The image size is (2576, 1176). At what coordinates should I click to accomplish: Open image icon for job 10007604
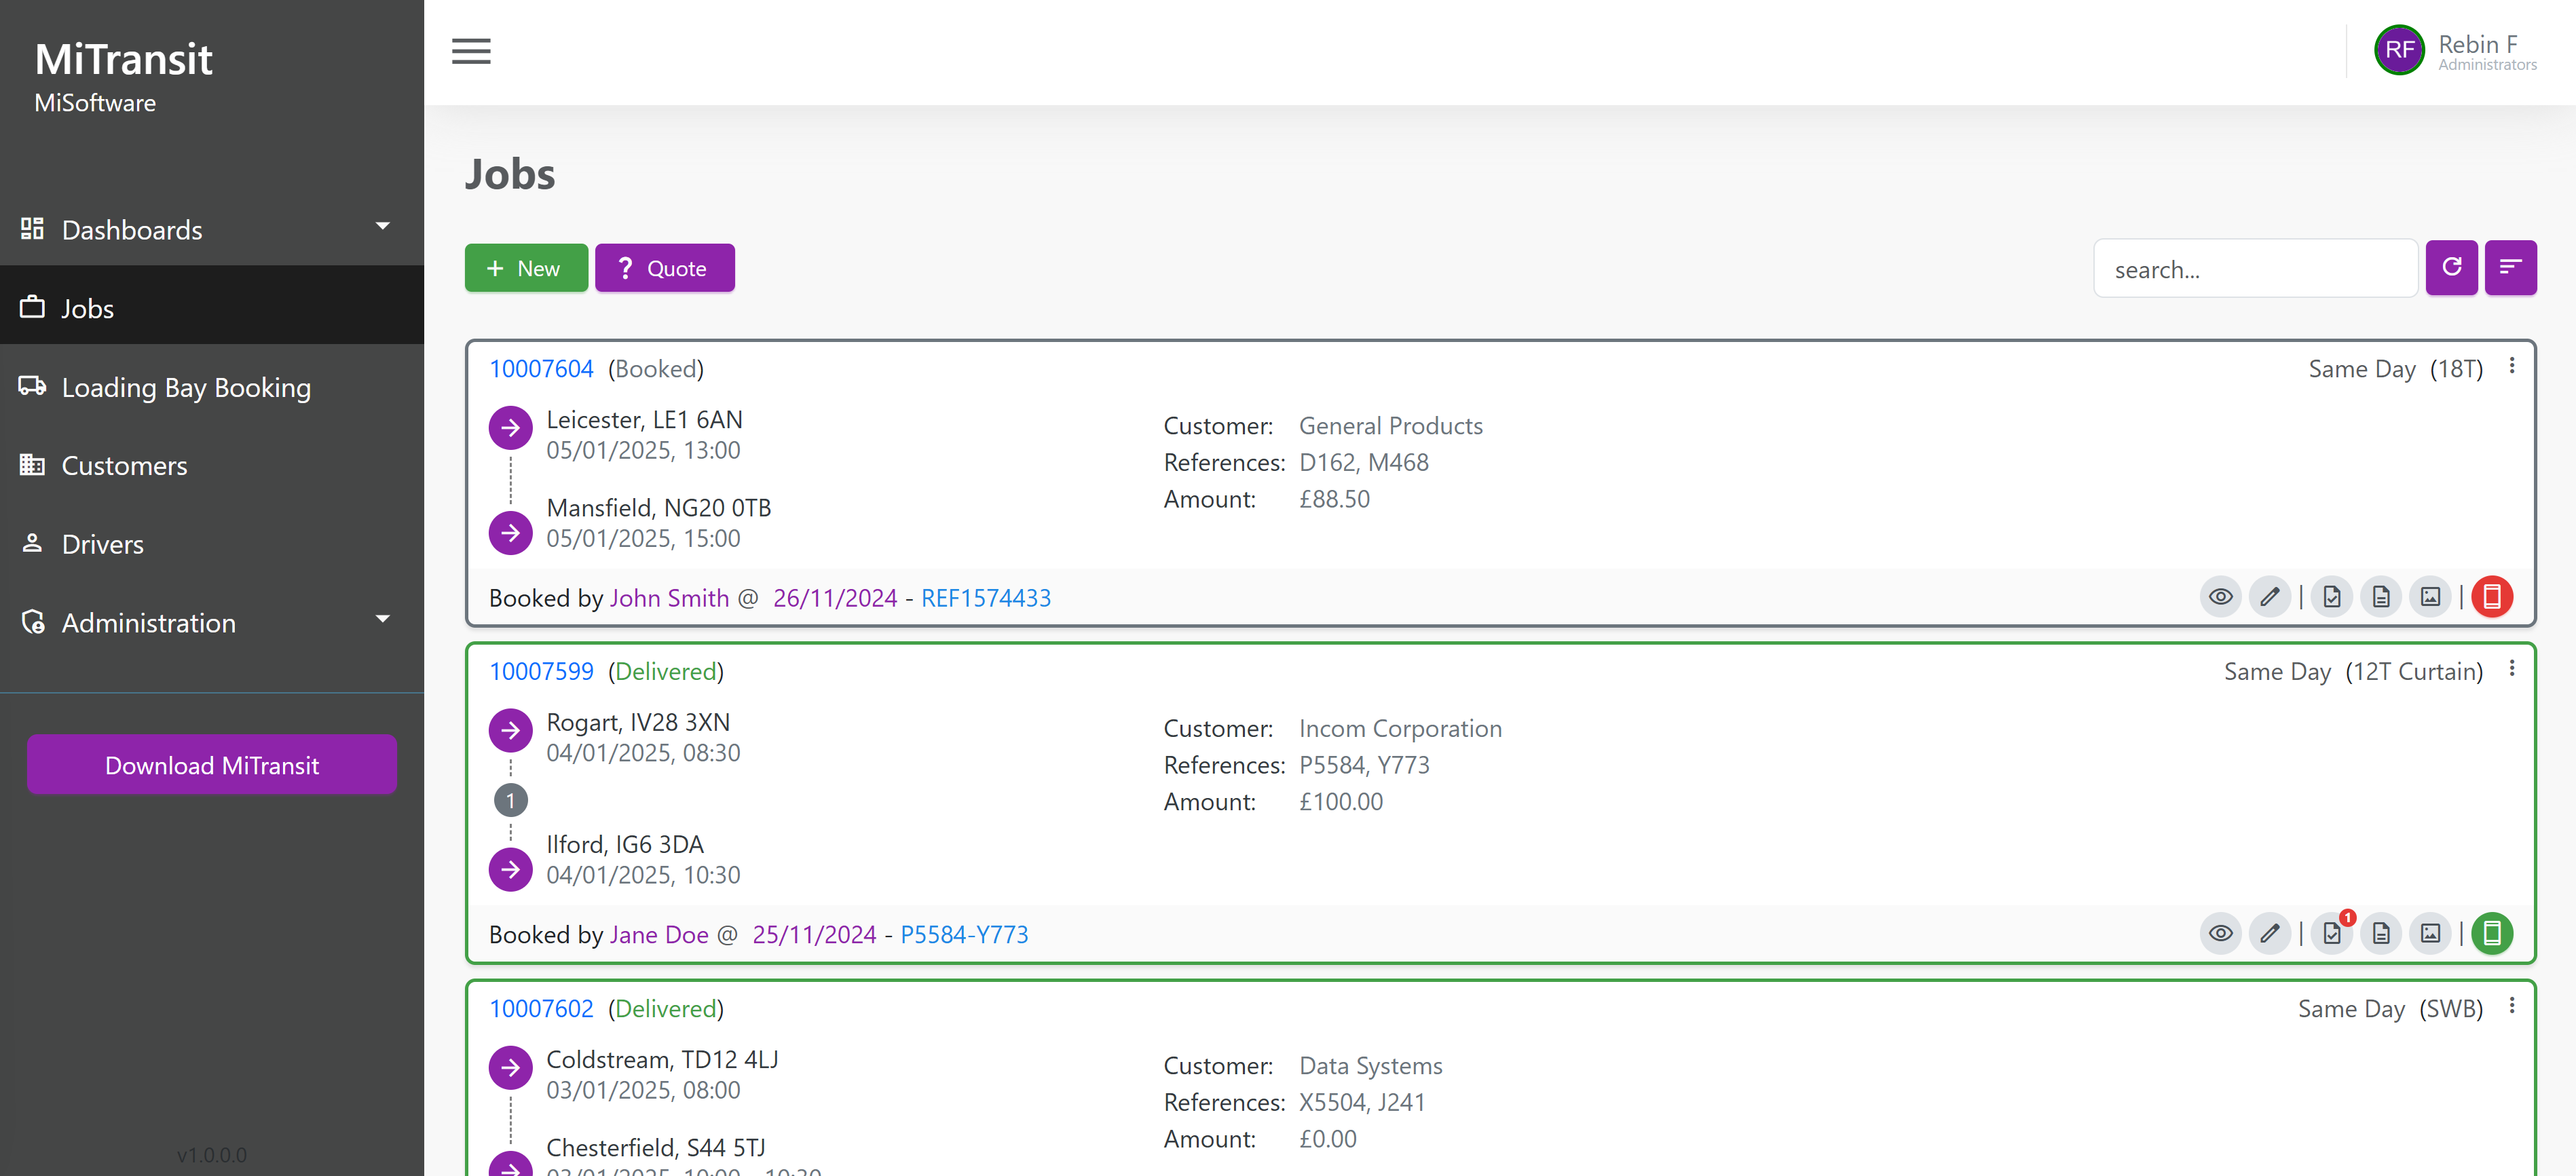(x=2430, y=597)
